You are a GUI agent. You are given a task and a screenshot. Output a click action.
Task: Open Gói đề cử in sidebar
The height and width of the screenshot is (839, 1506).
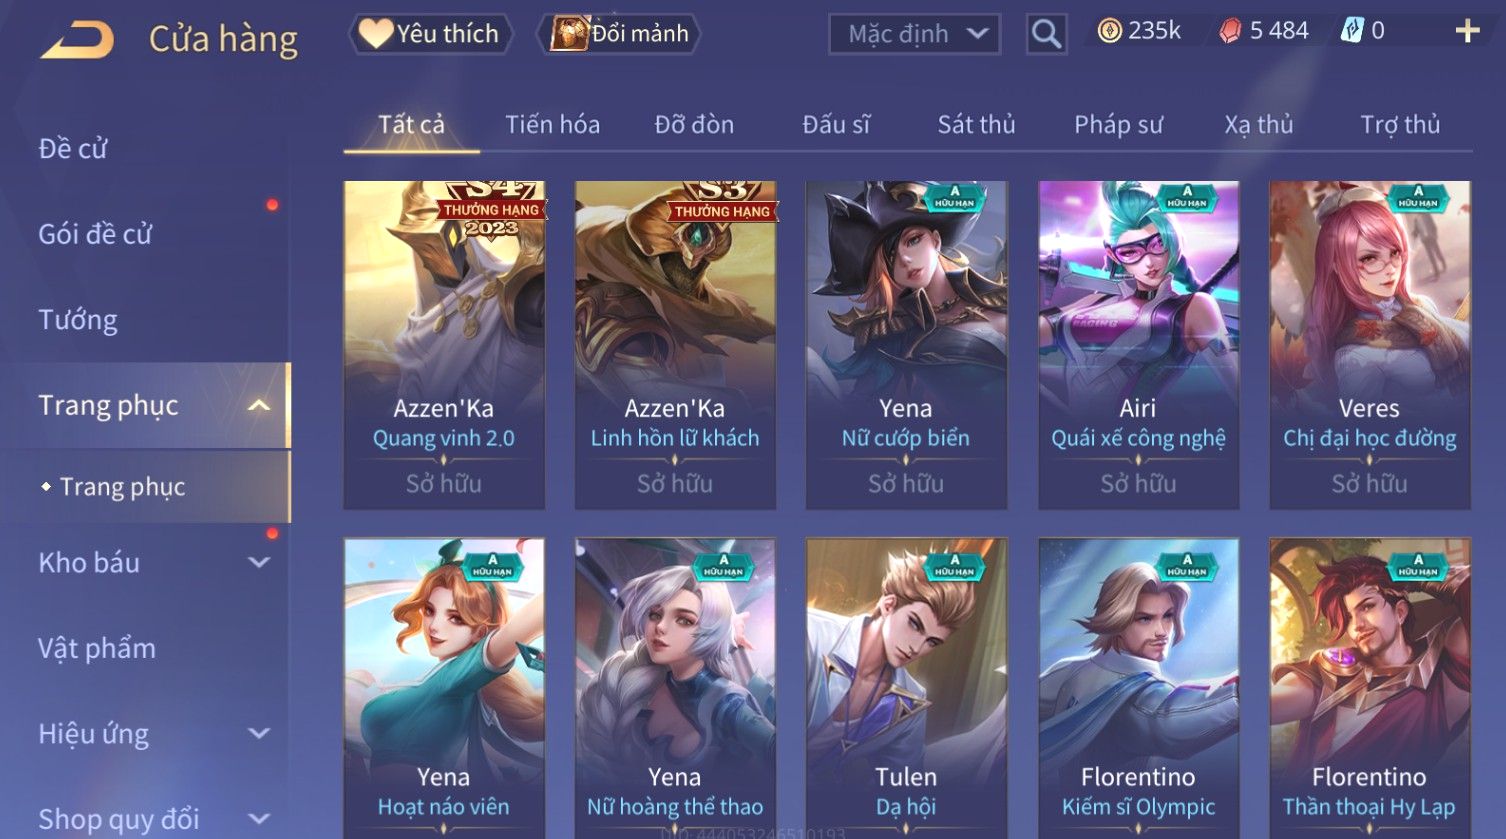coord(95,234)
